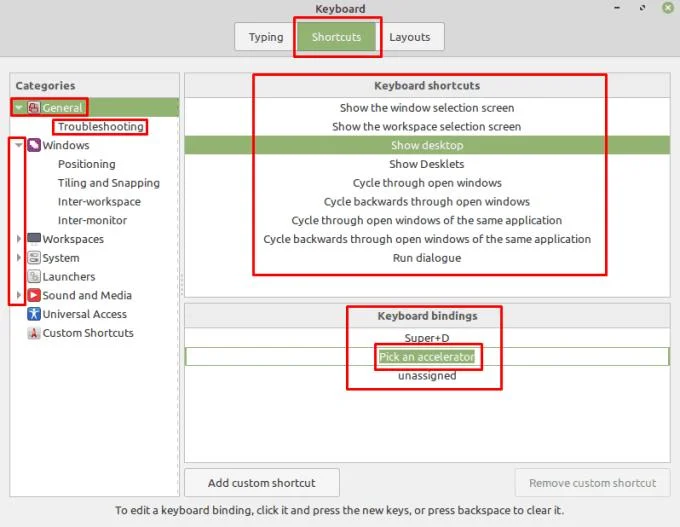The width and height of the screenshot is (680, 527).
Task: Select 'Cycle through open windows of the same application'
Action: click(x=427, y=220)
